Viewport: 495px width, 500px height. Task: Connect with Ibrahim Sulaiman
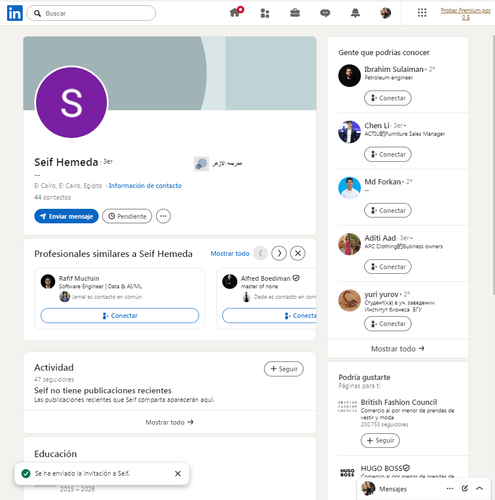pos(388,98)
